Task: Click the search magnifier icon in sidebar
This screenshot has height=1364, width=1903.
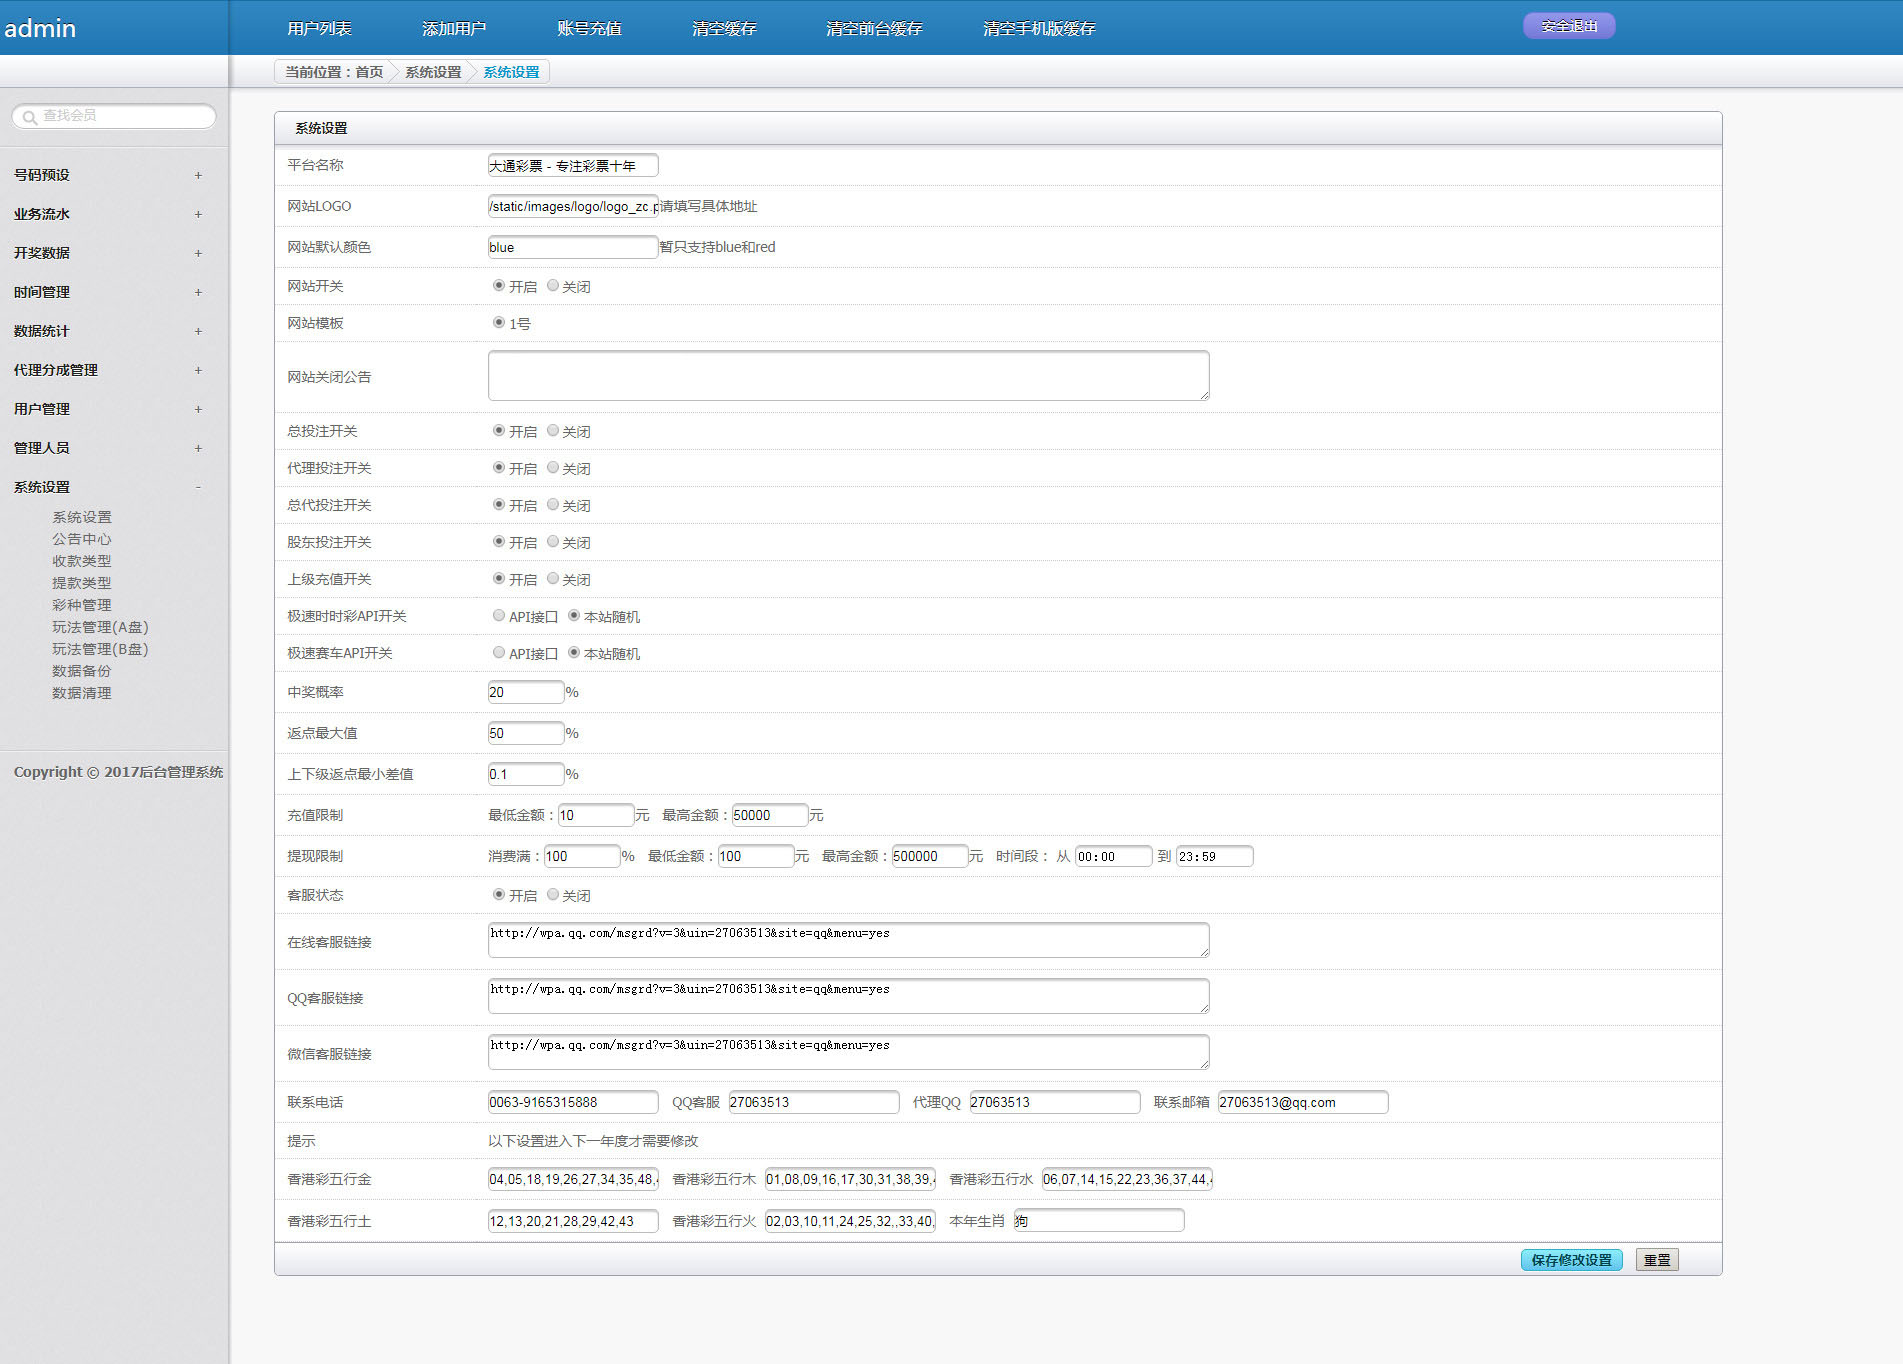Action: [30, 117]
